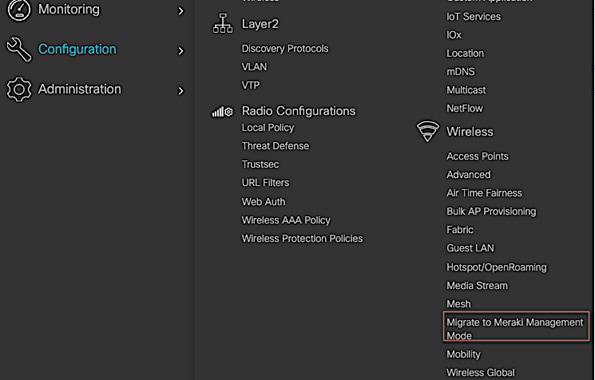This screenshot has height=380, width=595.
Task: Open IoT Services link
Action: tap(474, 17)
